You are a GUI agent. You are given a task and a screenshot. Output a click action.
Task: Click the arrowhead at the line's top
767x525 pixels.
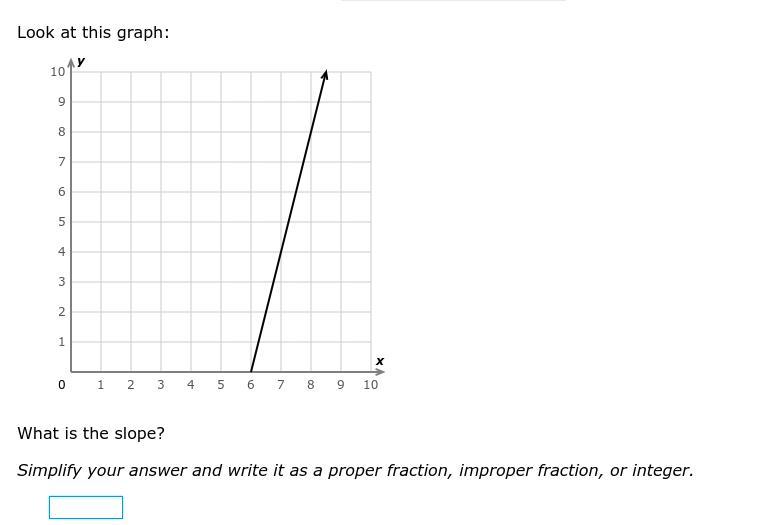click(325, 74)
